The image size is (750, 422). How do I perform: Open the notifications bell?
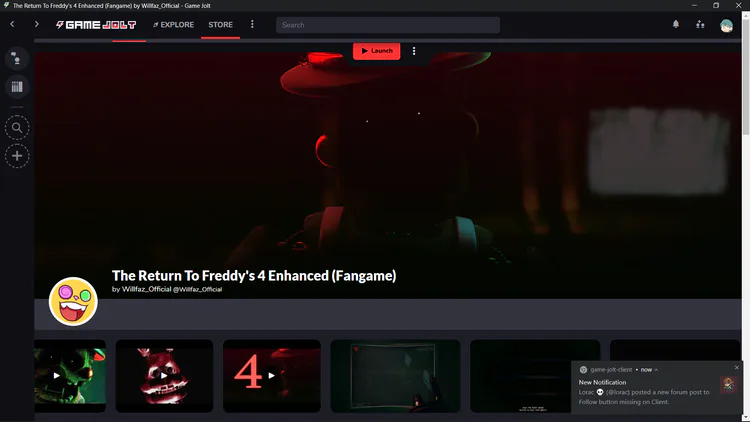pyautogui.click(x=676, y=24)
